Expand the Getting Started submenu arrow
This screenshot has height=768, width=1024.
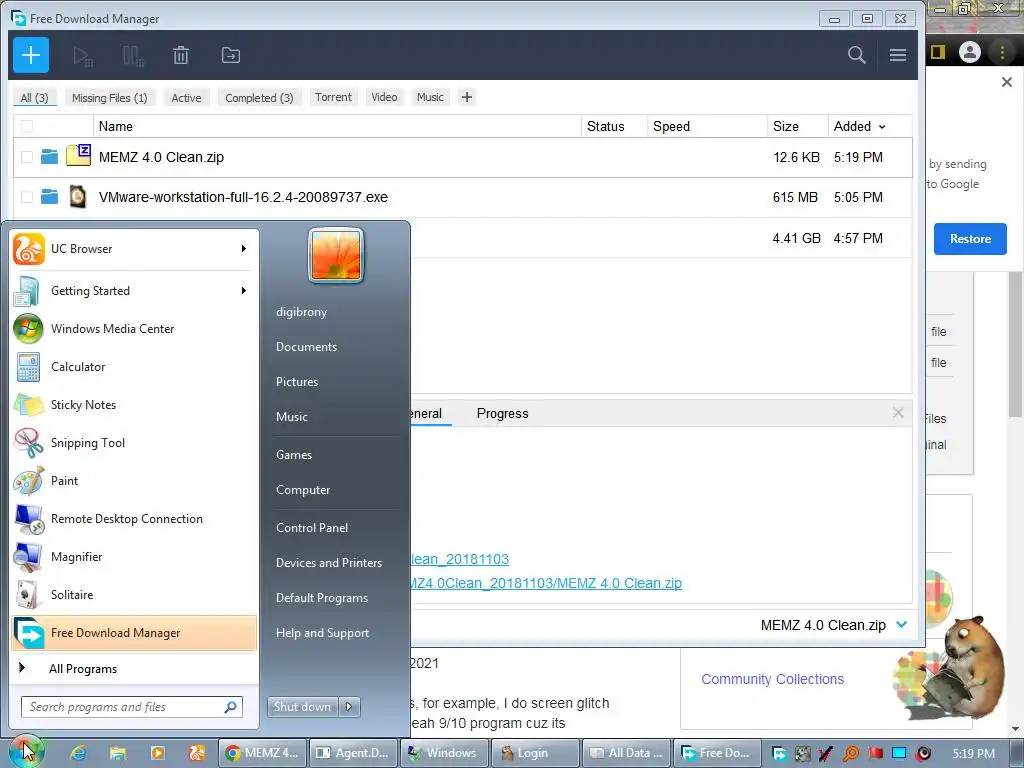[x=244, y=291]
